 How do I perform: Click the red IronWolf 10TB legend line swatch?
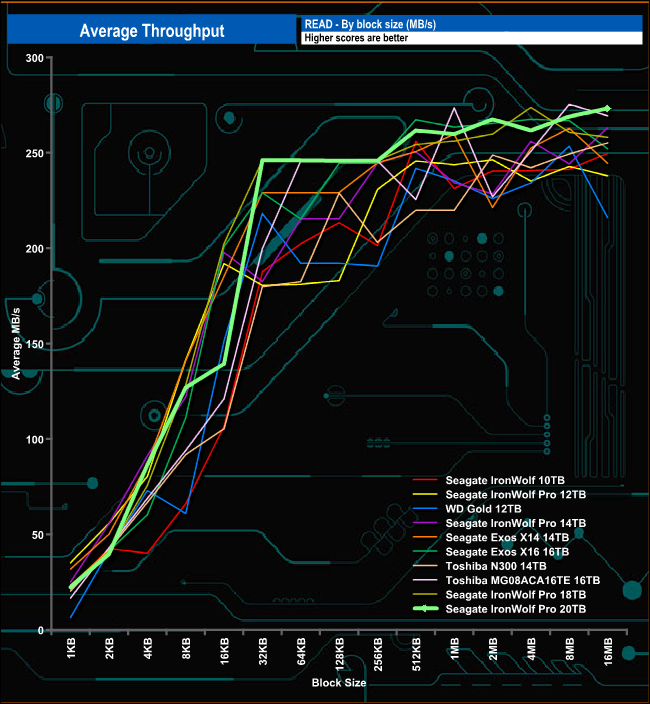coord(425,480)
